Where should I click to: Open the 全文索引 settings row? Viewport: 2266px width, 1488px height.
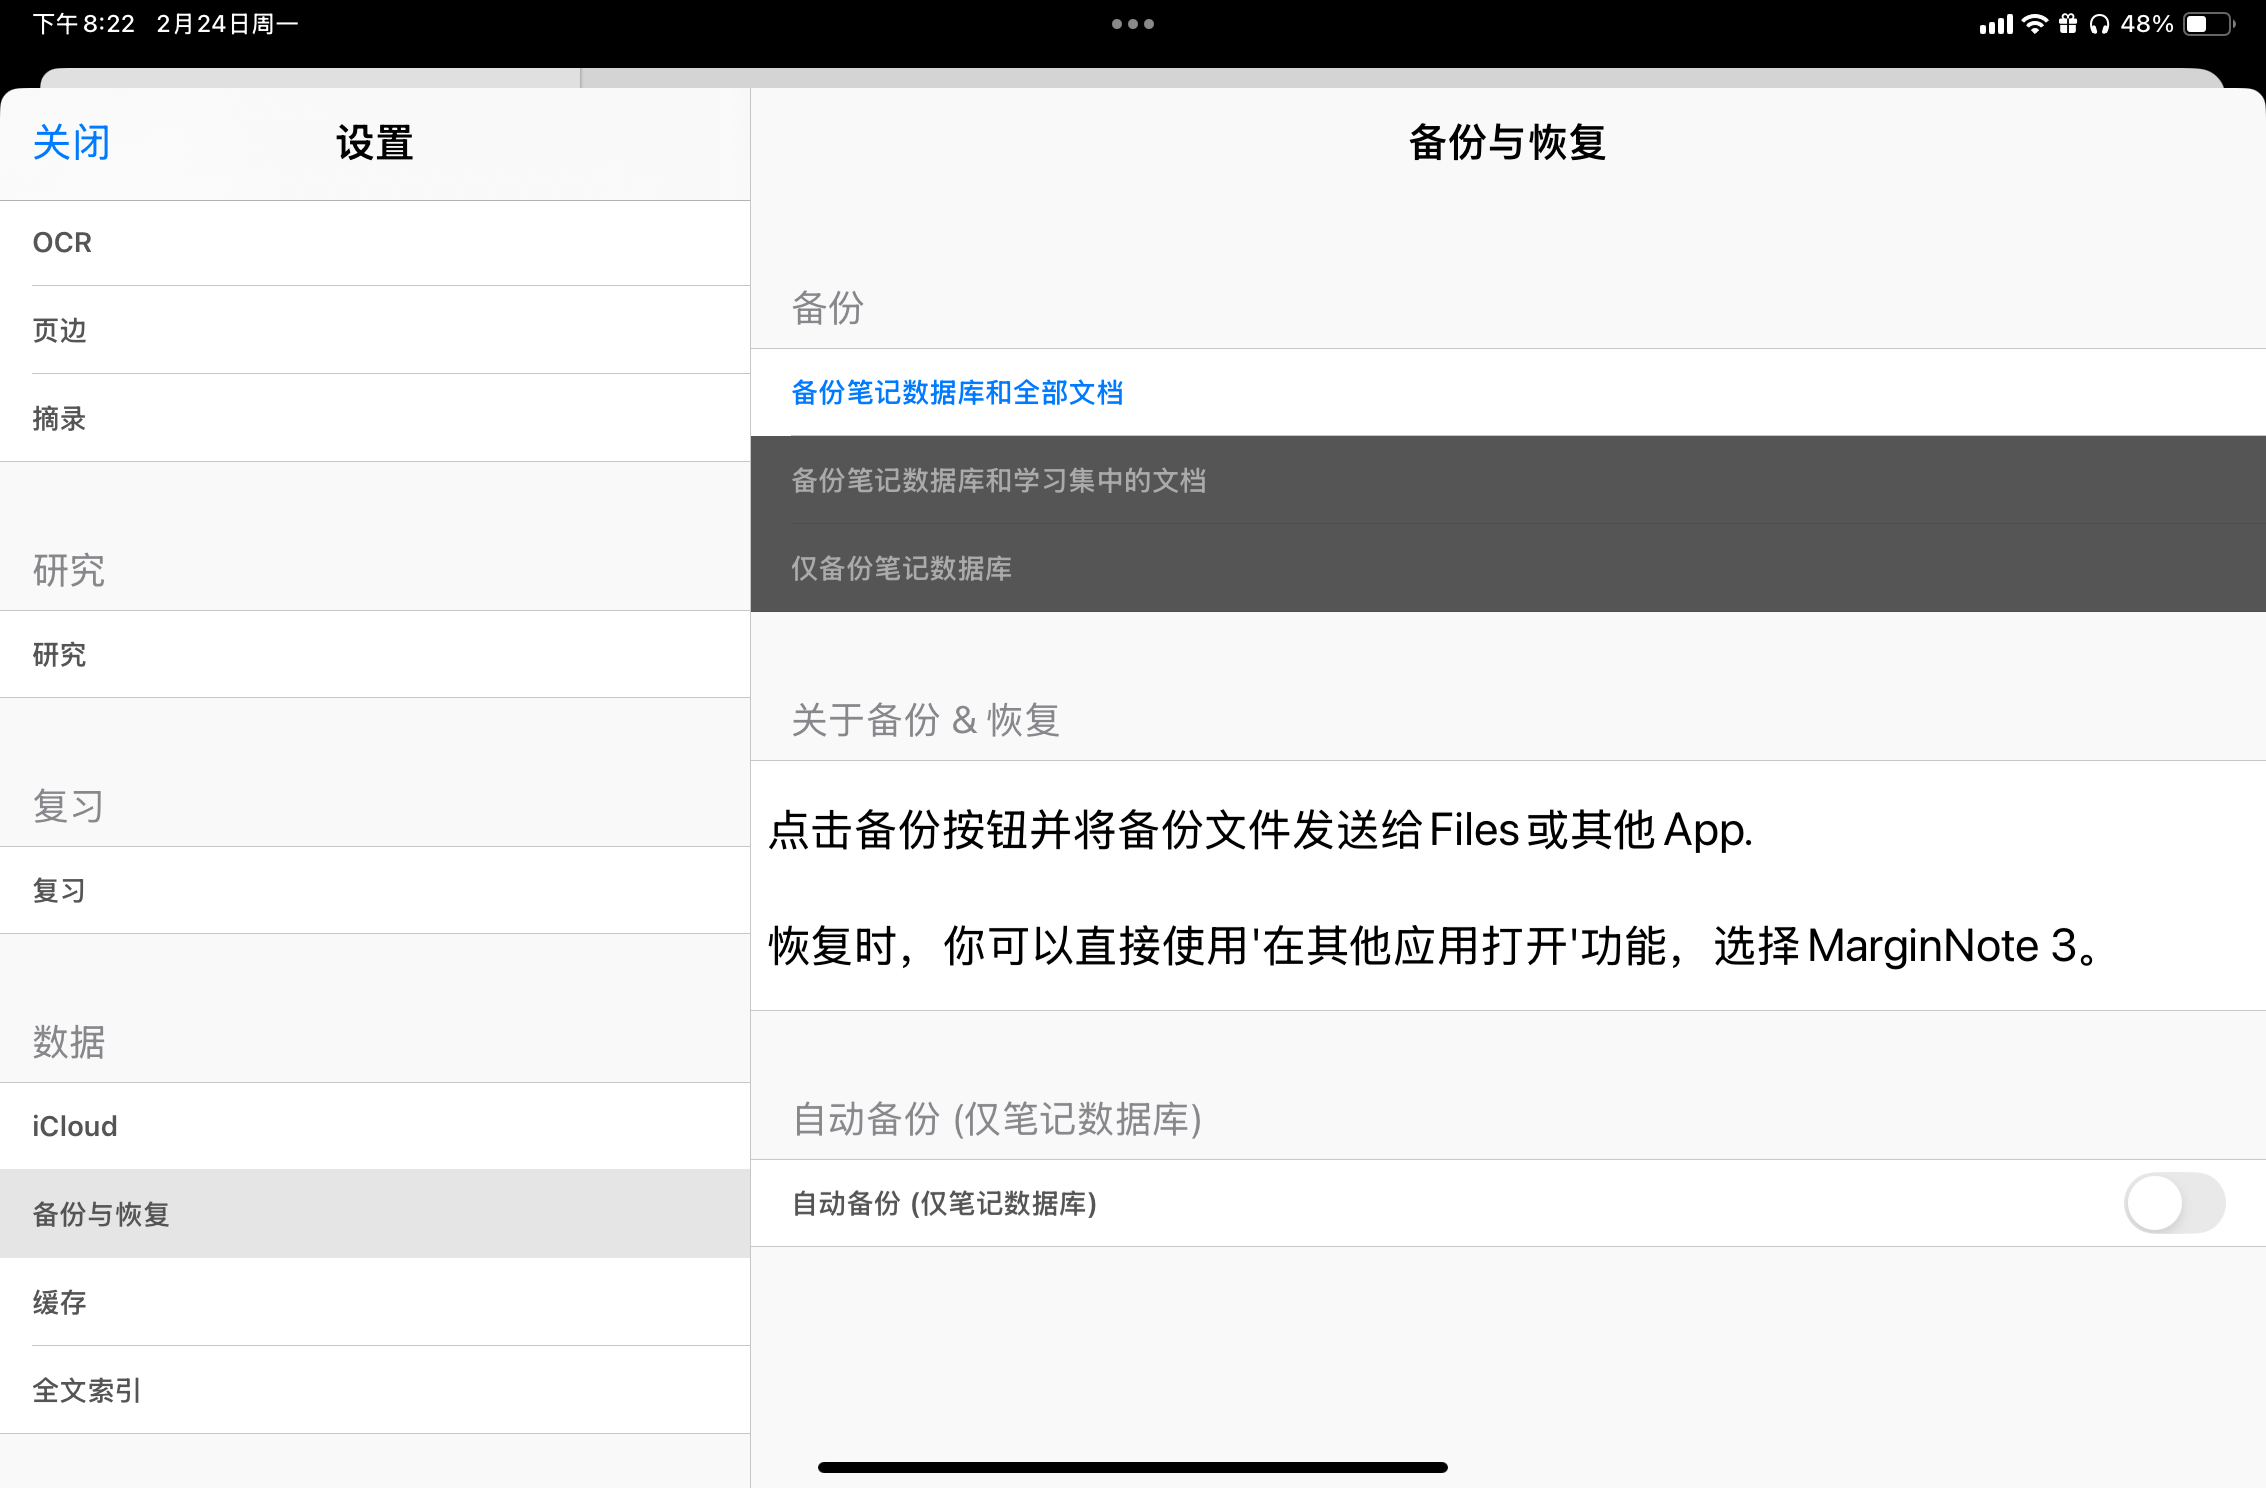point(375,1390)
